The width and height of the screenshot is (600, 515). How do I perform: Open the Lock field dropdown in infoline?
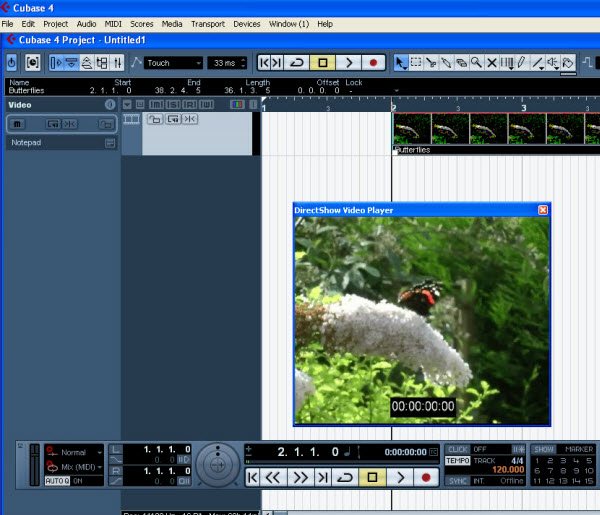(396, 91)
